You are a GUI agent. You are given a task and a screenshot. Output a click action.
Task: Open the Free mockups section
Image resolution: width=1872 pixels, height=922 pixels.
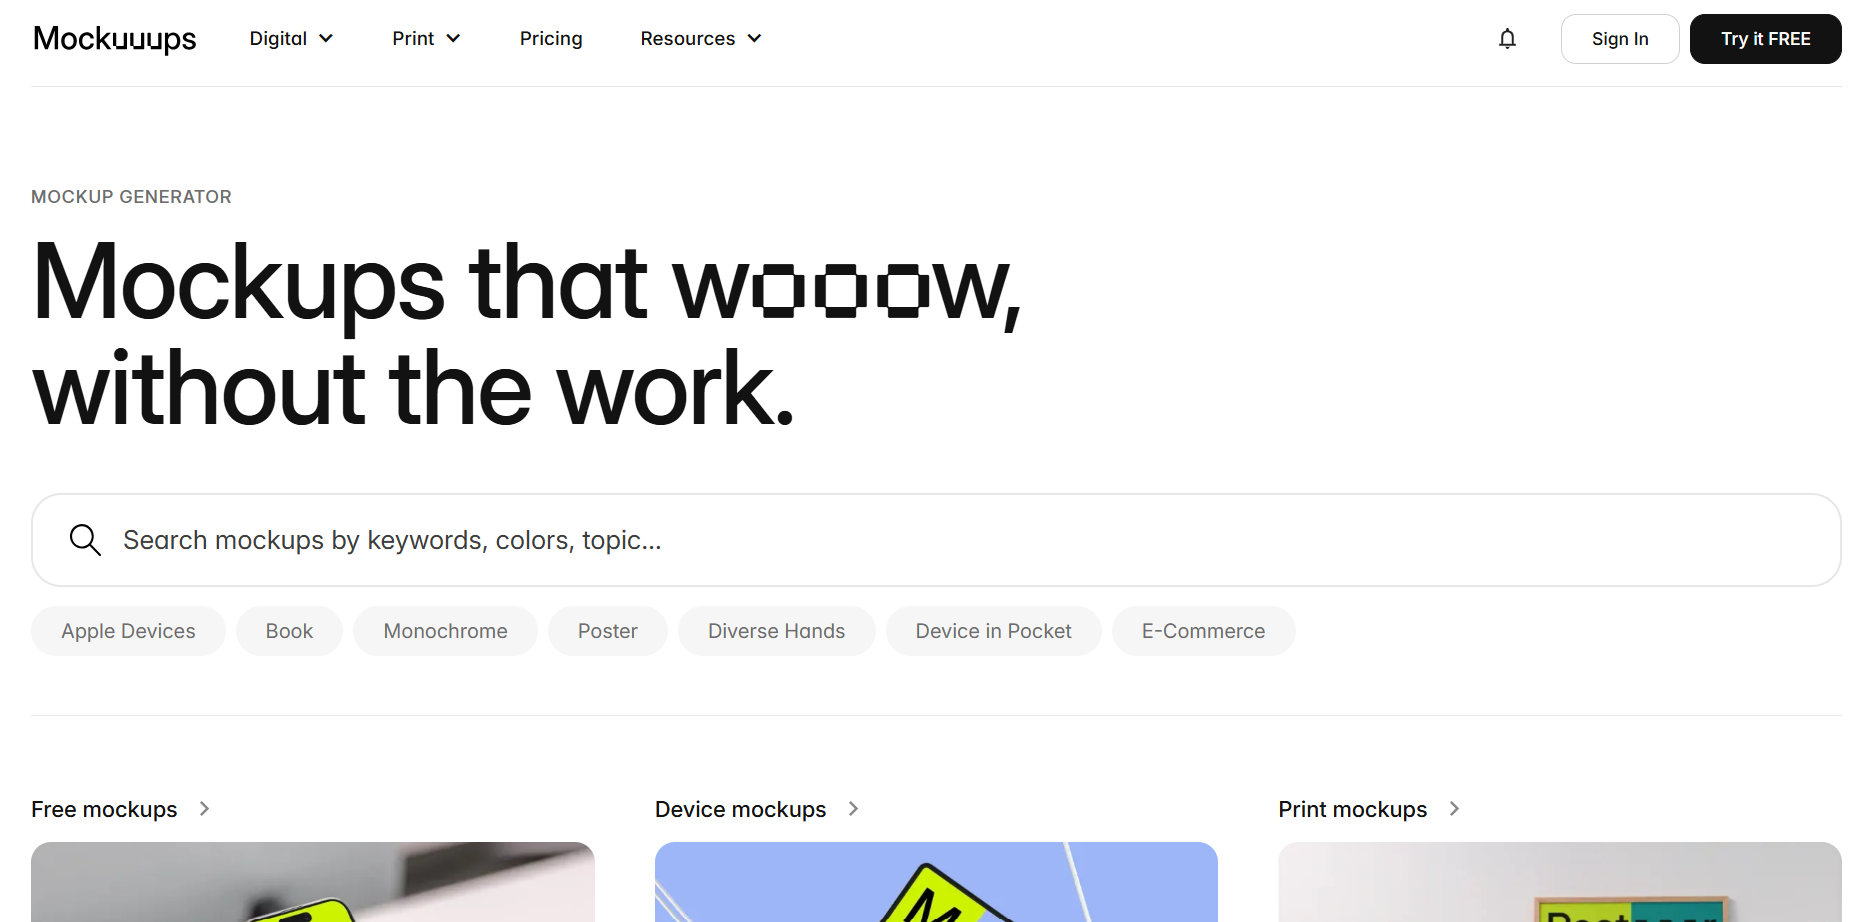click(x=103, y=809)
